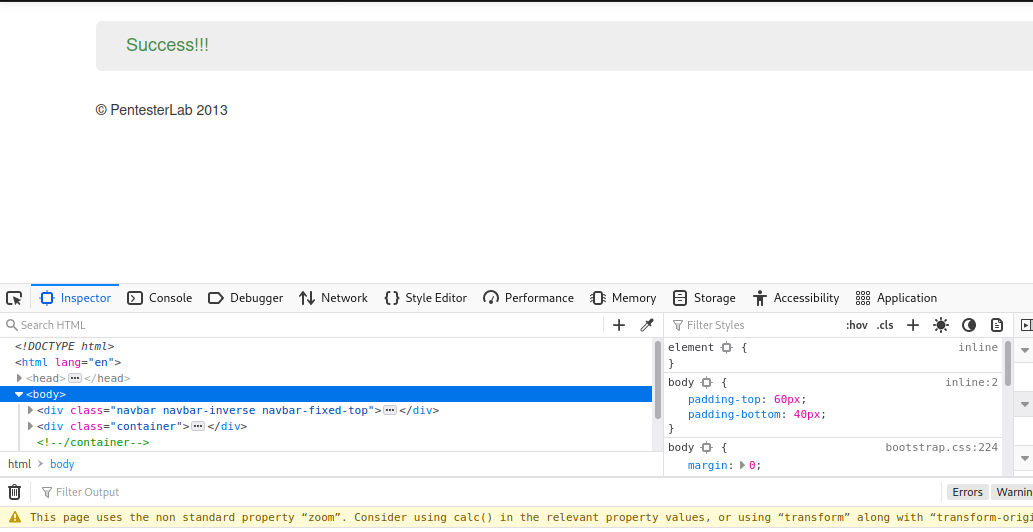Switch to the Memory tab
Screen dimensions: 1033x532
[x=623, y=298]
